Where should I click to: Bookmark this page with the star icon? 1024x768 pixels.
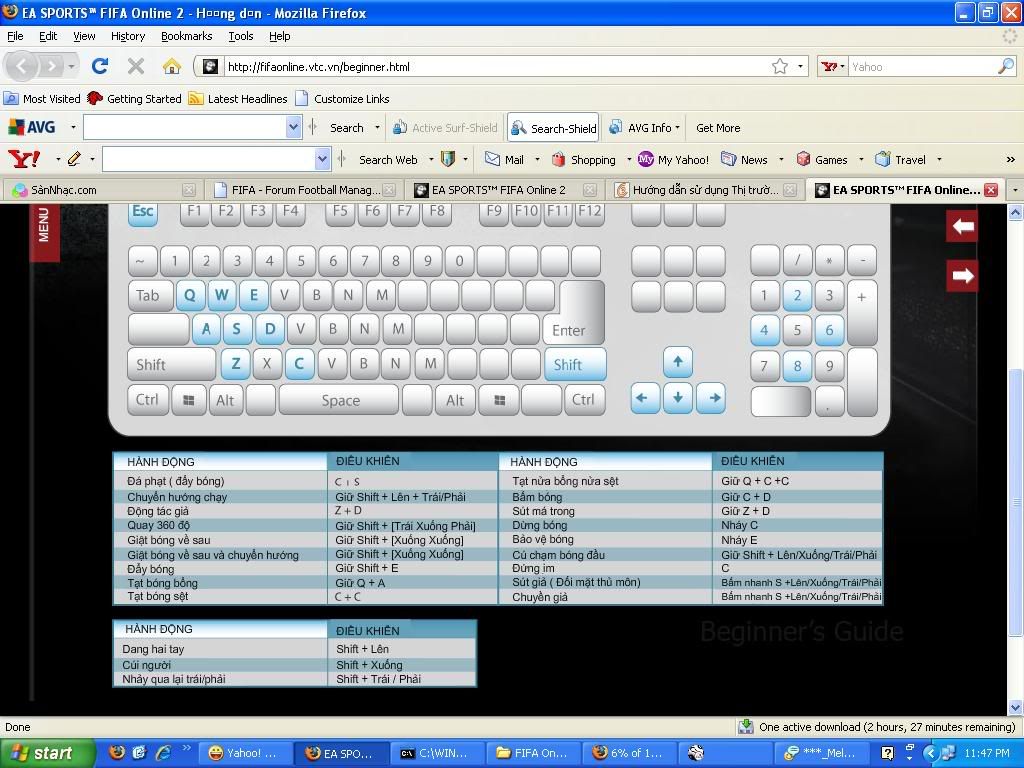pos(780,67)
